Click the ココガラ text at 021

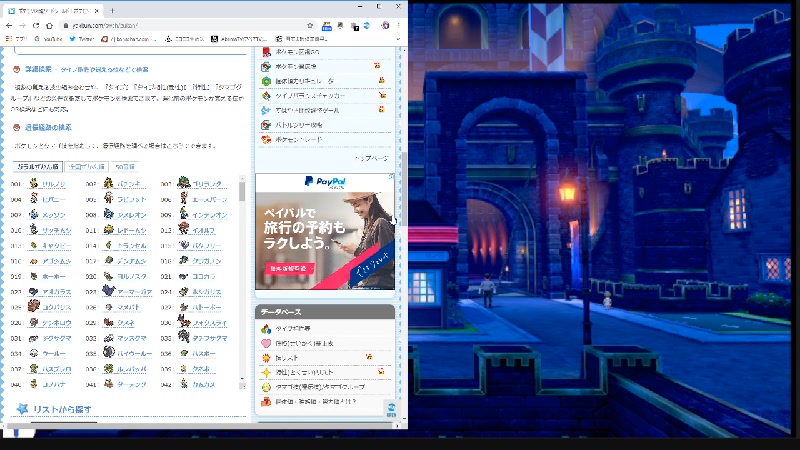coord(204,277)
